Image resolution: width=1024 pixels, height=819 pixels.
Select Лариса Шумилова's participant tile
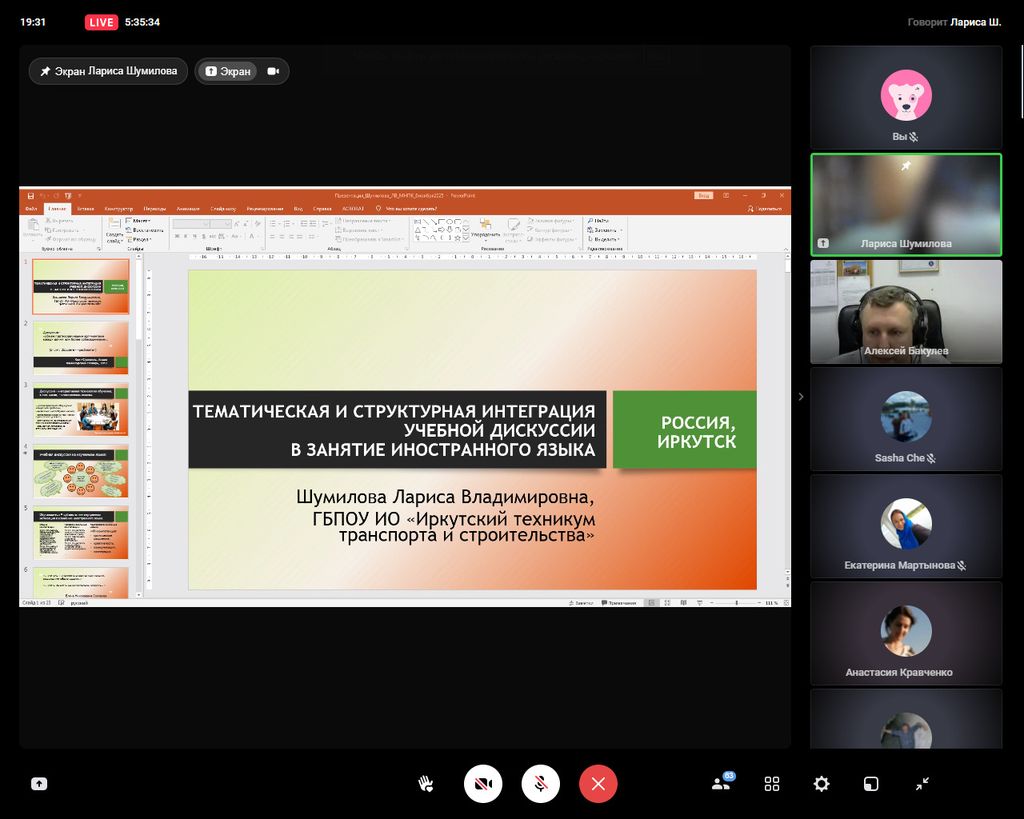(905, 204)
